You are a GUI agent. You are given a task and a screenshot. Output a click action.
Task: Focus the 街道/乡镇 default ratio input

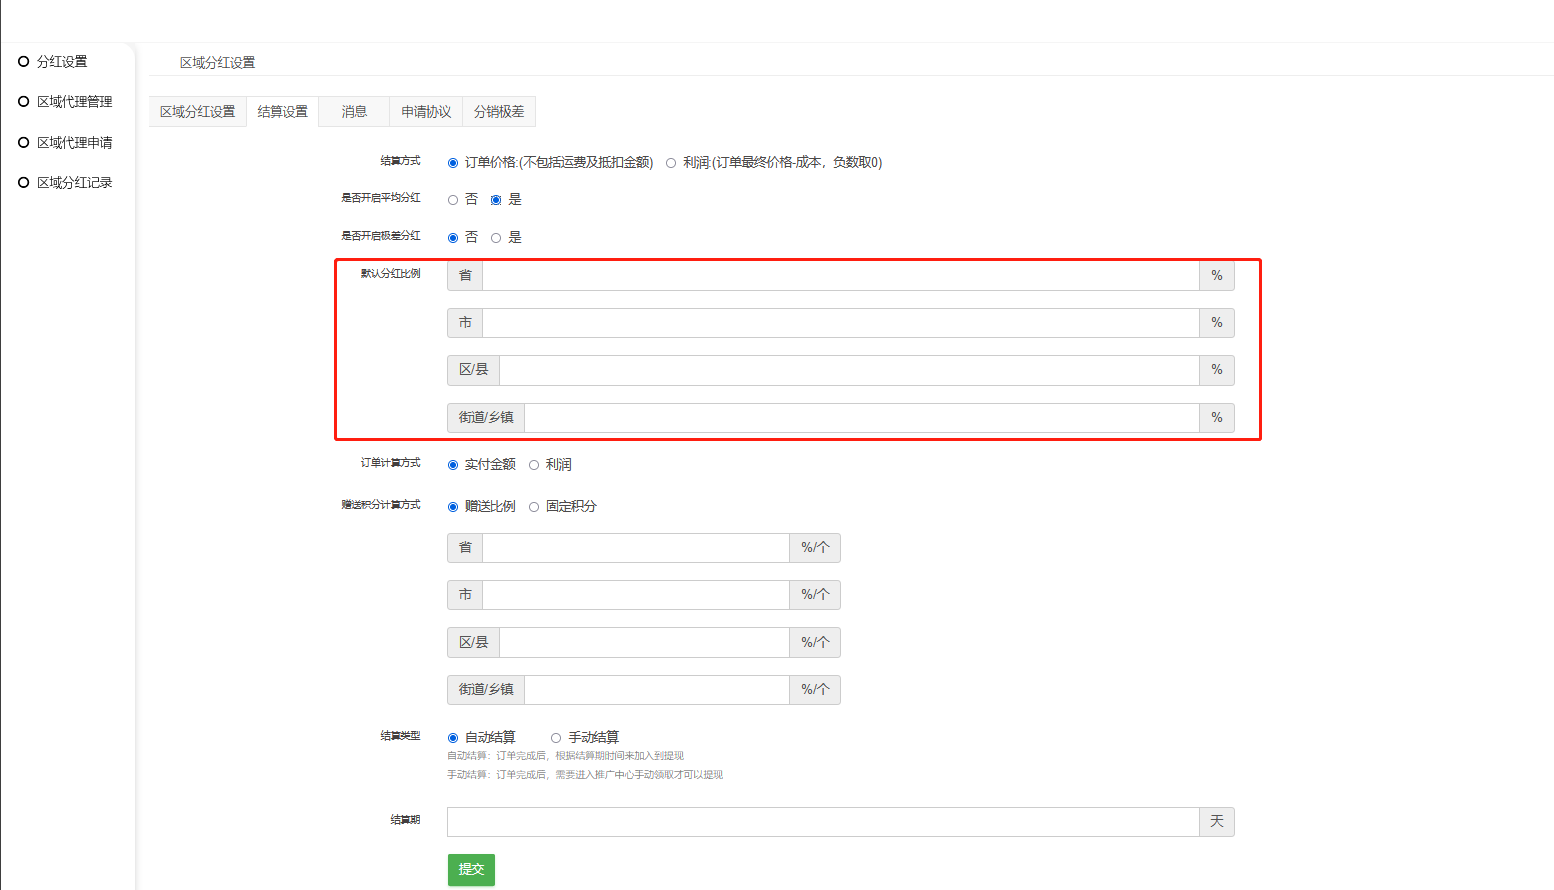pyautogui.click(x=861, y=418)
